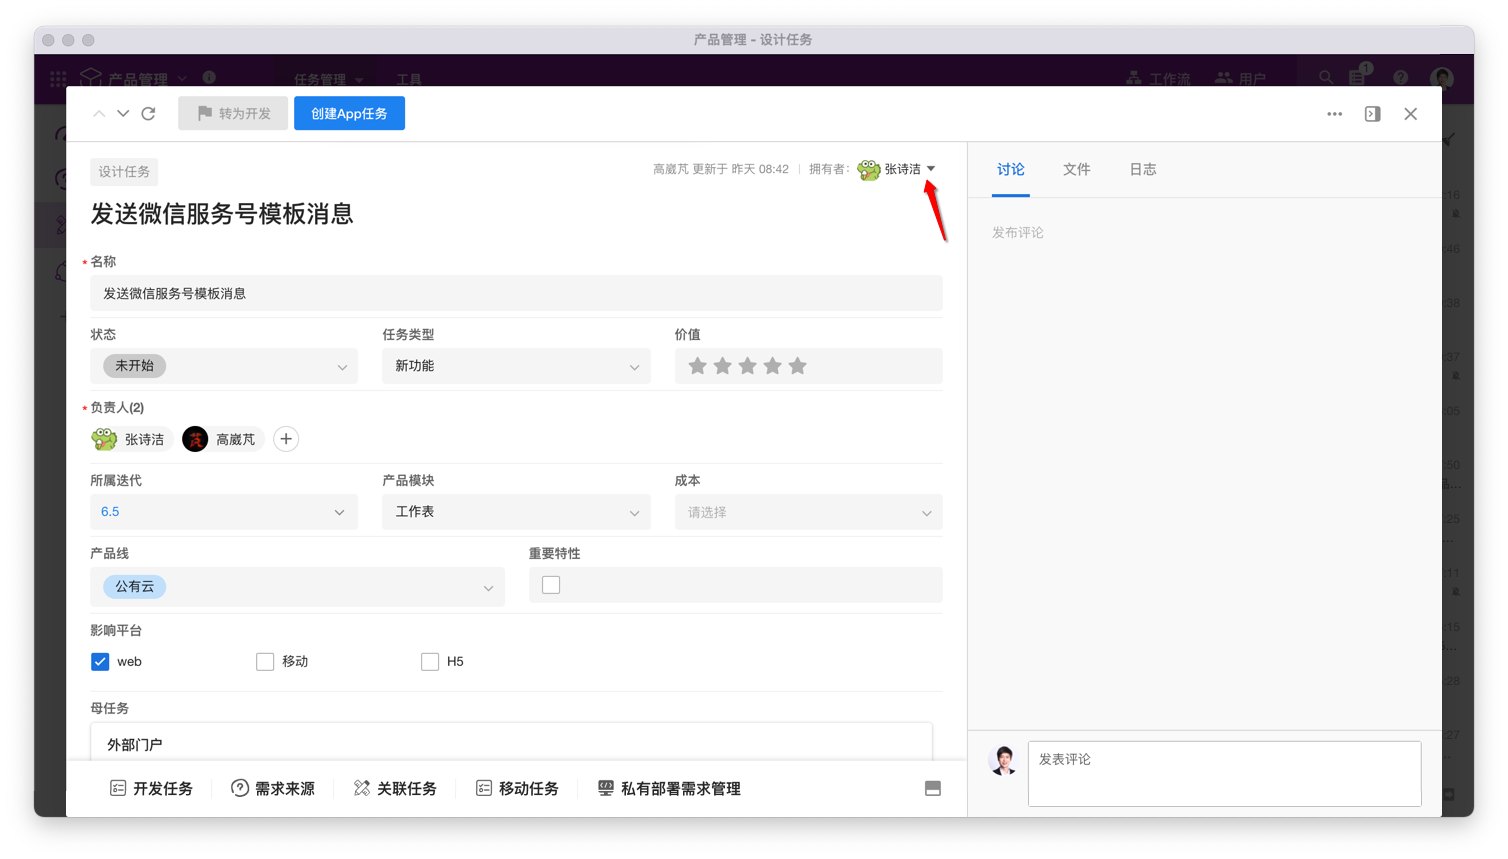Expand the 任务类型 dropdown
The width and height of the screenshot is (1508, 859).
(x=516, y=366)
